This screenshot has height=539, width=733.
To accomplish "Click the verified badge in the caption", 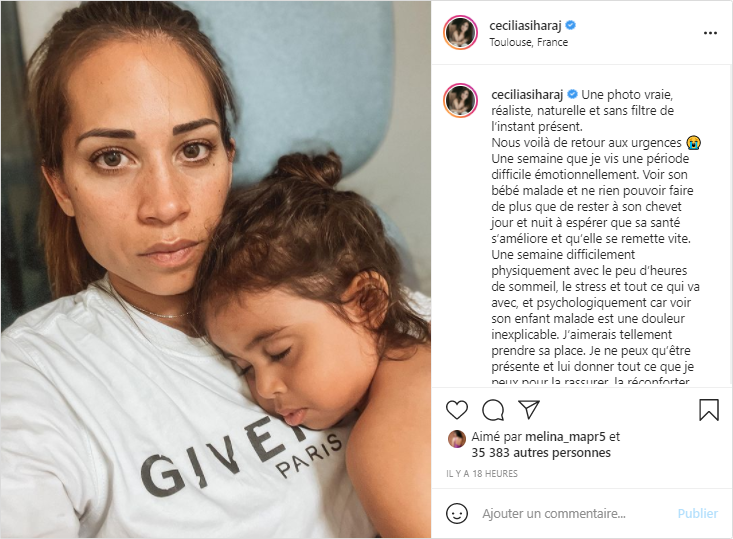I will [572, 94].
